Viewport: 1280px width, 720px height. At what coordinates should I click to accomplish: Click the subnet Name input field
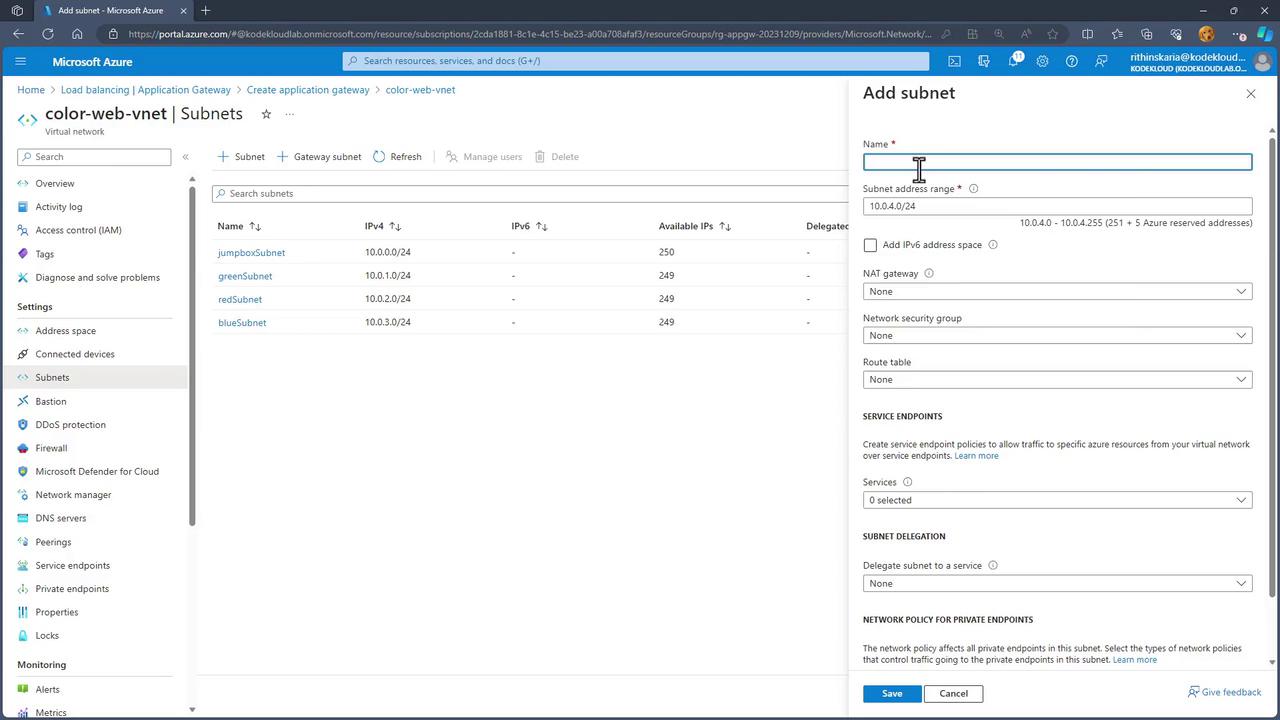pyautogui.click(x=1057, y=162)
